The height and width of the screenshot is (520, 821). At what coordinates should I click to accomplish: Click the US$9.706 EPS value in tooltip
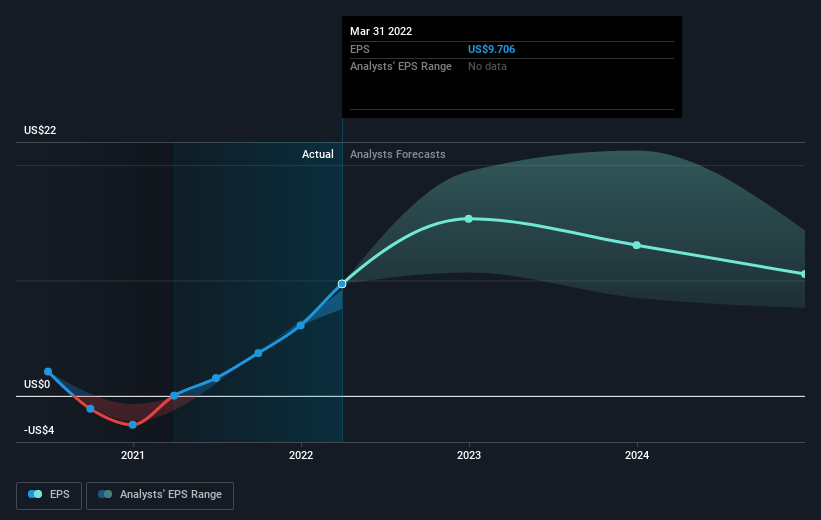coord(491,49)
